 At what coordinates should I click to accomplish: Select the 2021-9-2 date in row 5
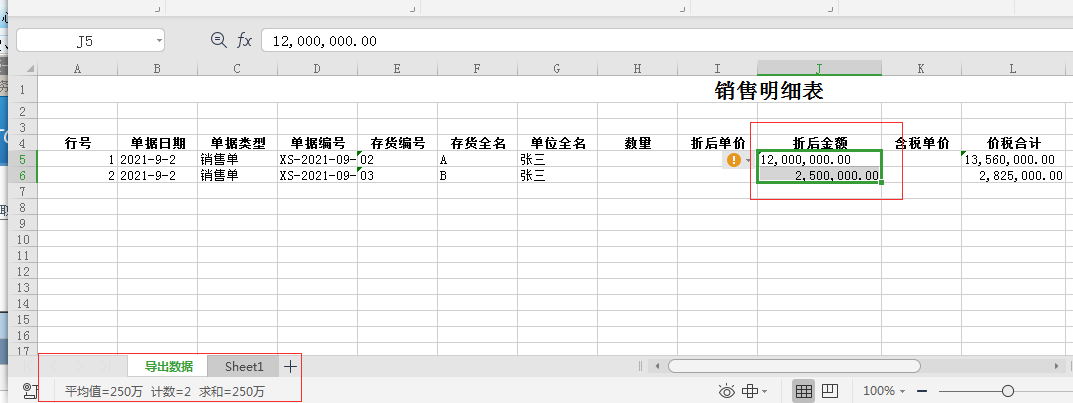pos(157,160)
